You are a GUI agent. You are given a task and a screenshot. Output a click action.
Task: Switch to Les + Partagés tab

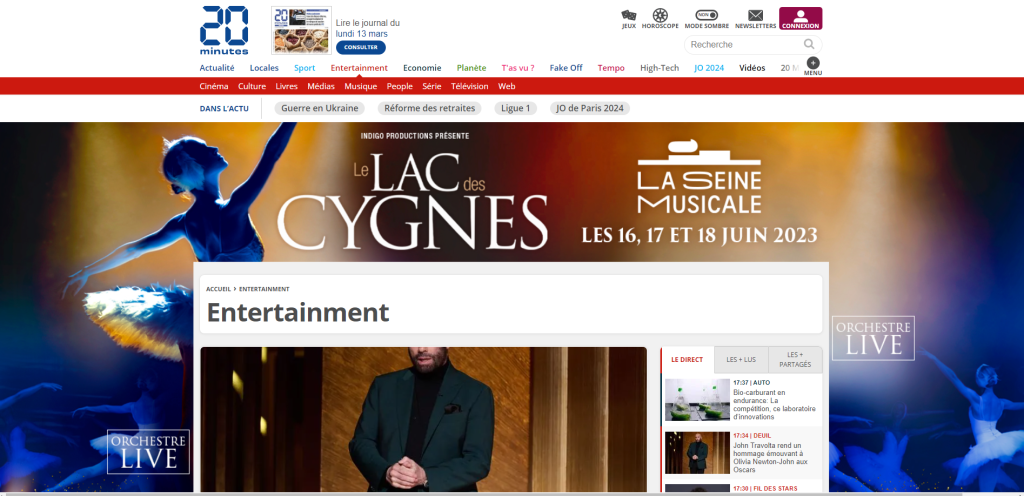(x=795, y=360)
